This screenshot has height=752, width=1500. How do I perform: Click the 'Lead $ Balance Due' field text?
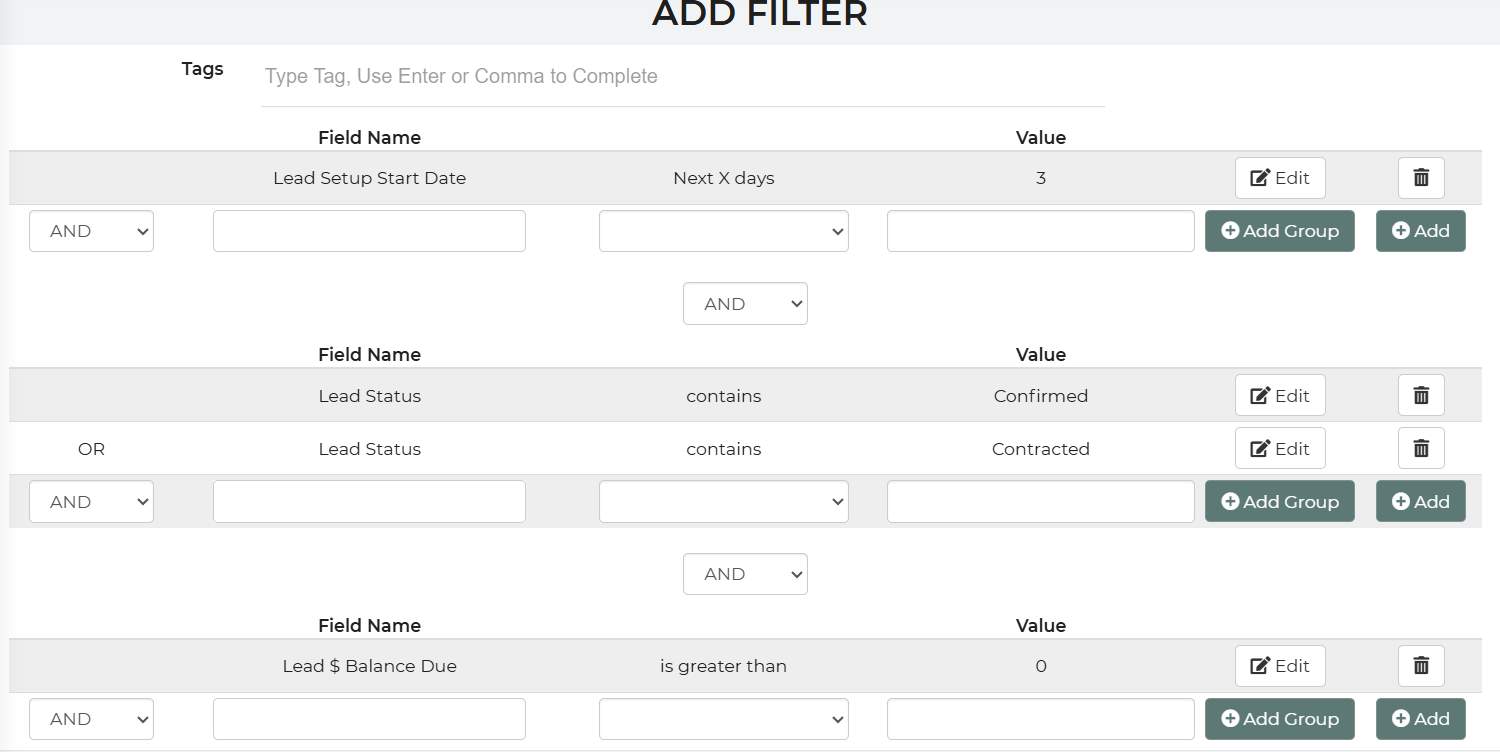(369, 666)
